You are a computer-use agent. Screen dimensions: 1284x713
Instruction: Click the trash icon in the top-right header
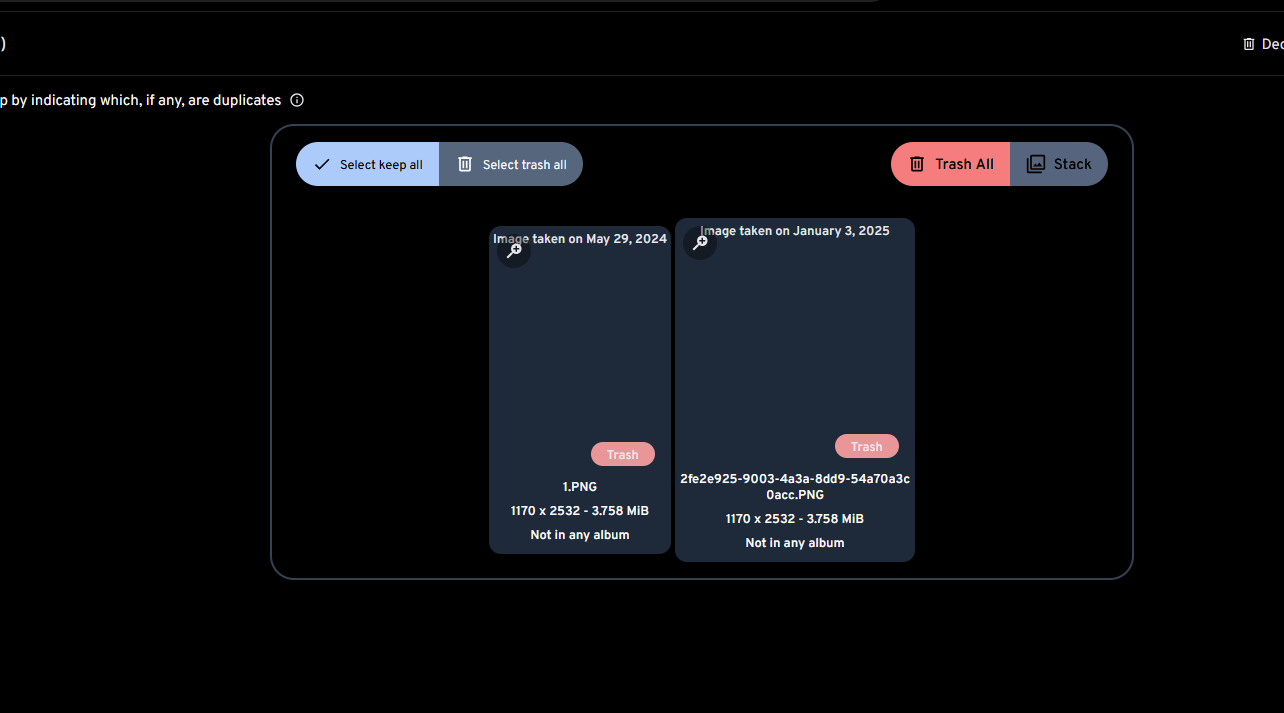click(x=1248, y=43)
